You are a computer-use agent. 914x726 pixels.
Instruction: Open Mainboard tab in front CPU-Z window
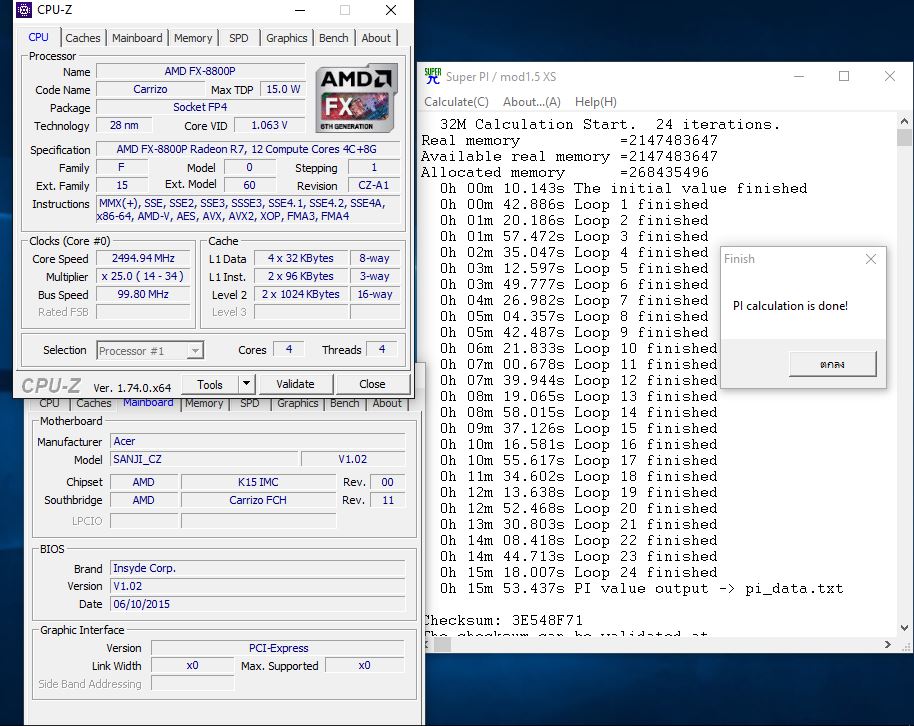tap(137, 38)
